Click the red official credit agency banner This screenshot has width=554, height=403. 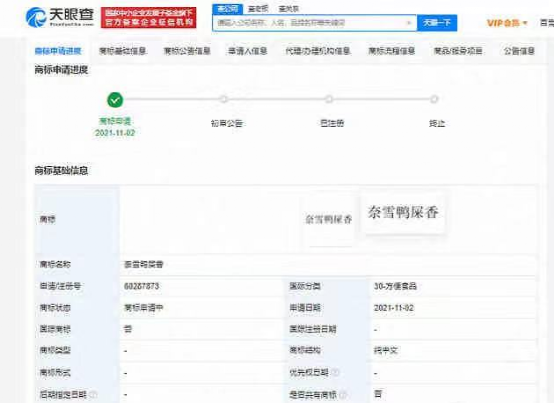click(x=148, y=18)
